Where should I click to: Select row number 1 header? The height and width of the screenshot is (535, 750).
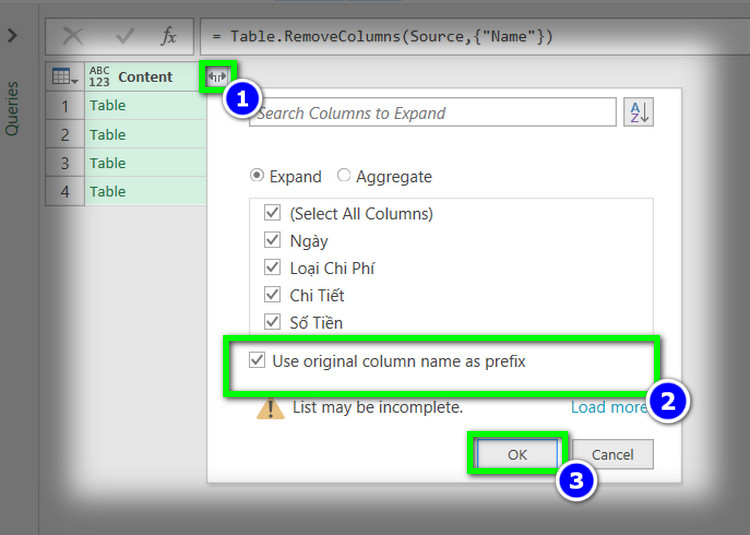(65, 106)
